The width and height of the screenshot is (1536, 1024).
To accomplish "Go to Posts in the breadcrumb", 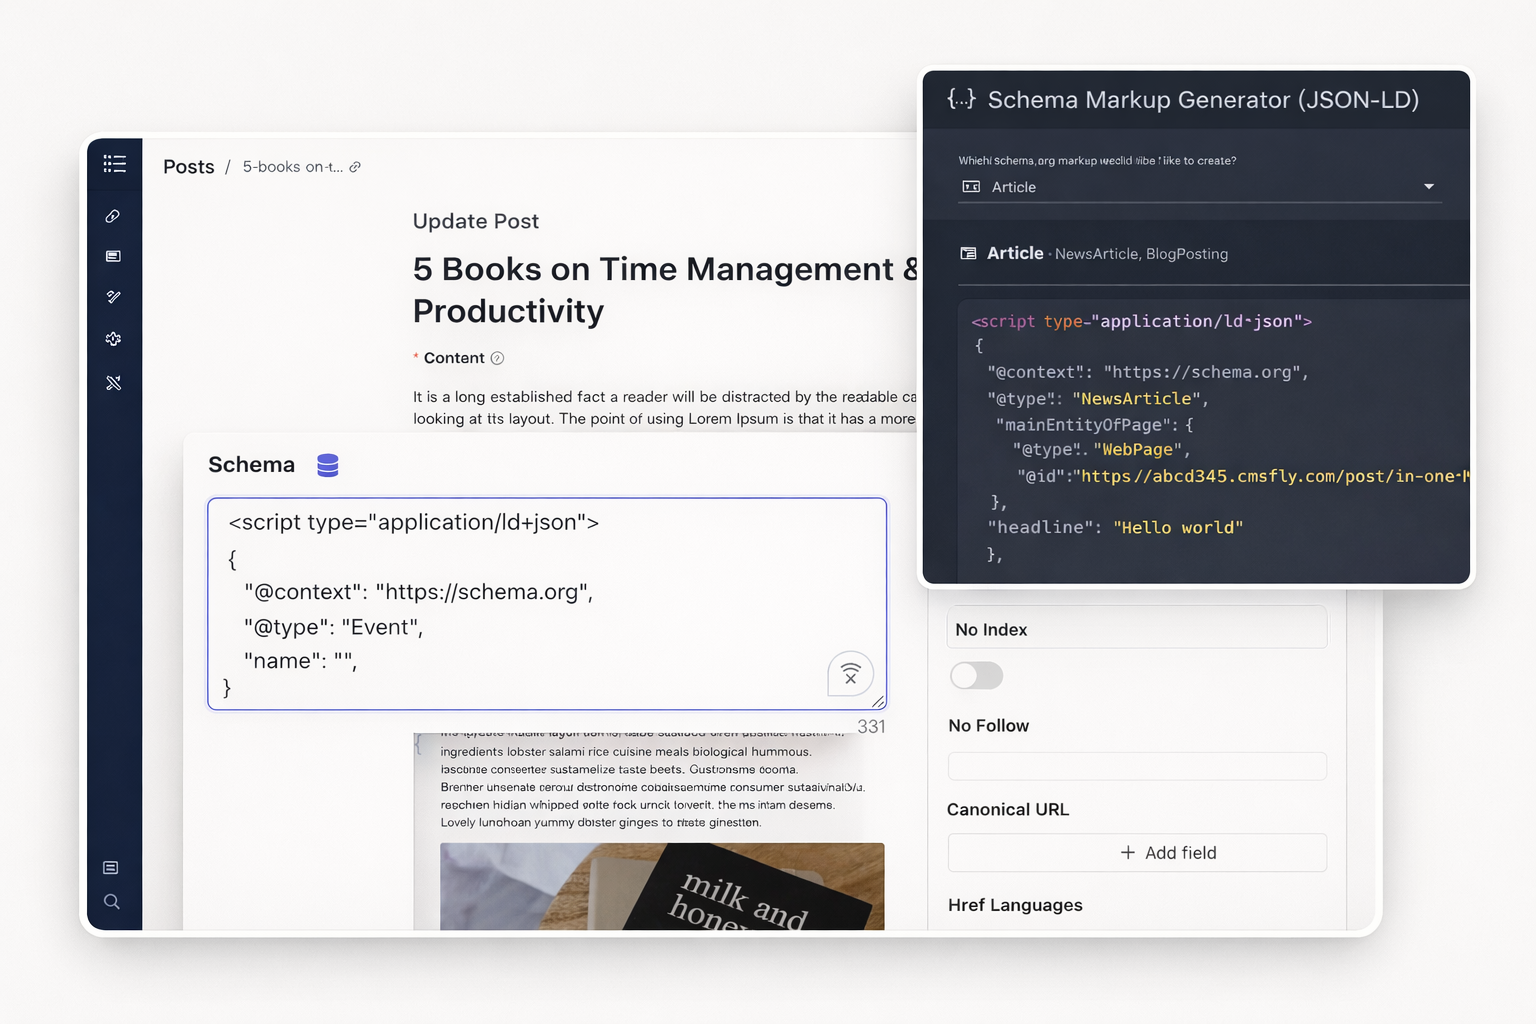I will click(188, 167).
